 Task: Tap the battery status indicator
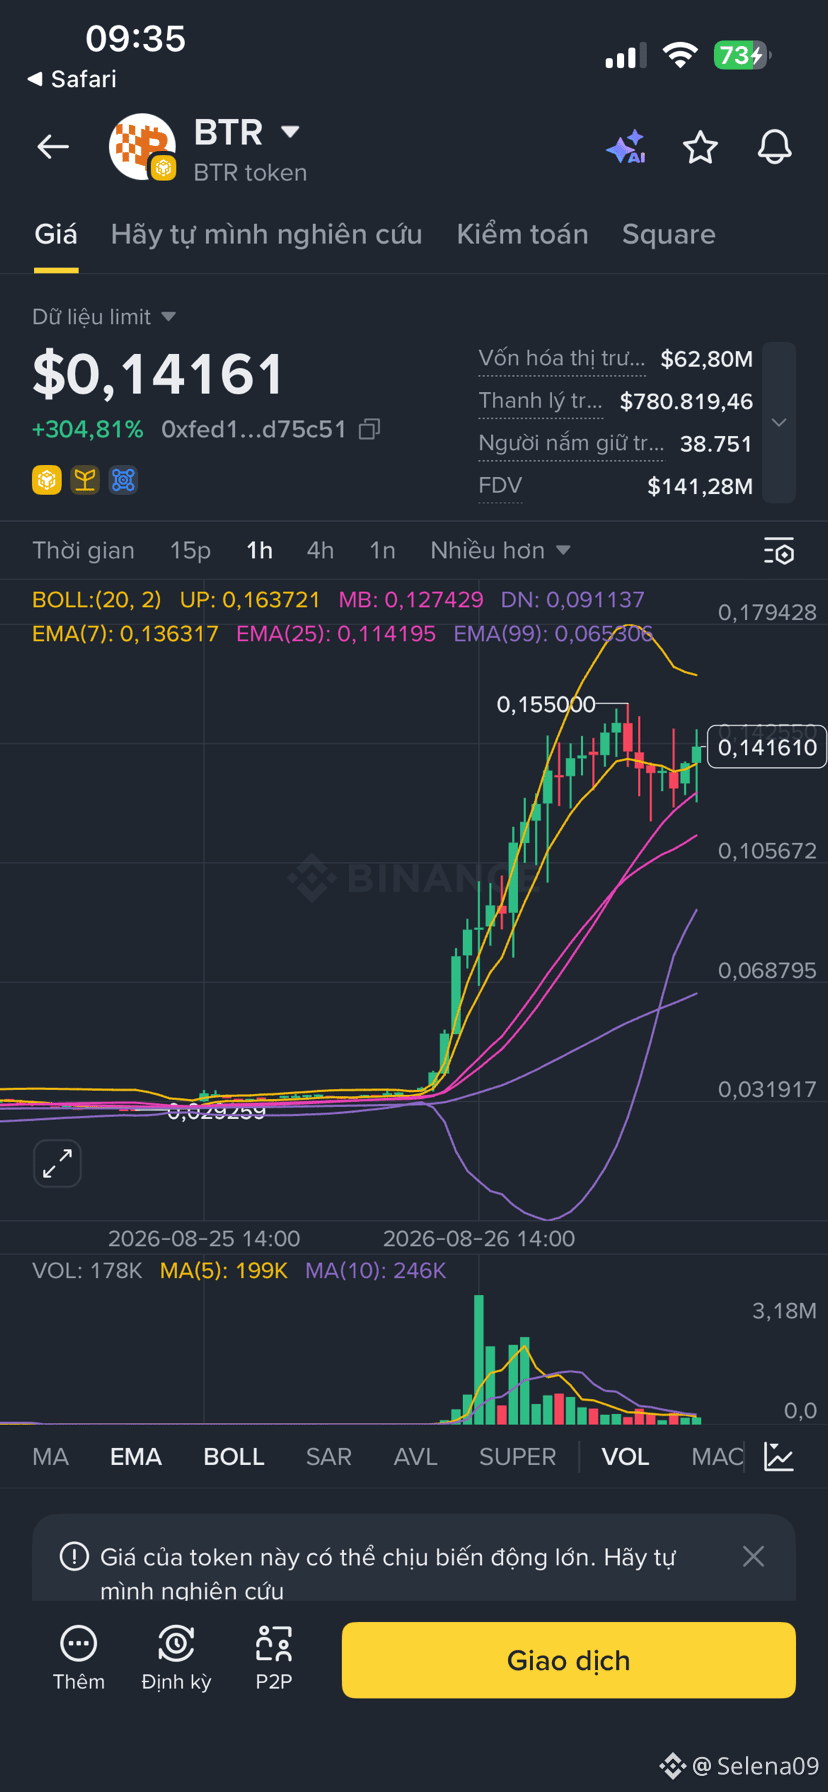(742, 55)
